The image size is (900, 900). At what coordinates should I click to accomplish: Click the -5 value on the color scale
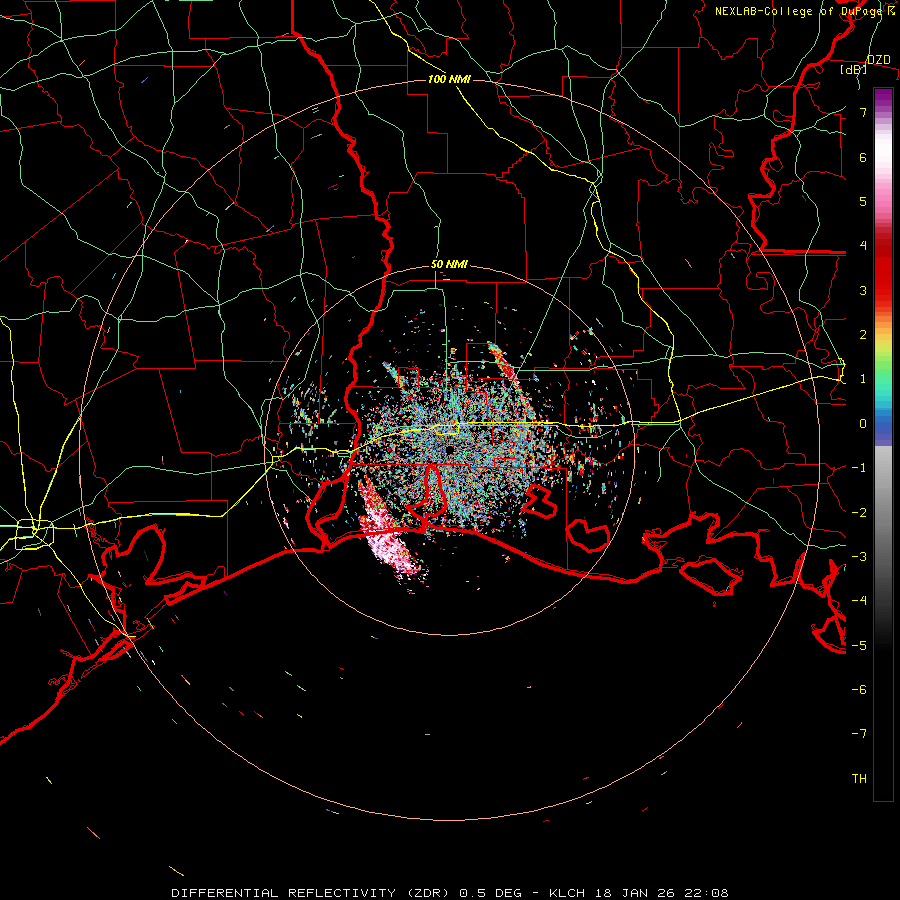(x=859, y=645)
